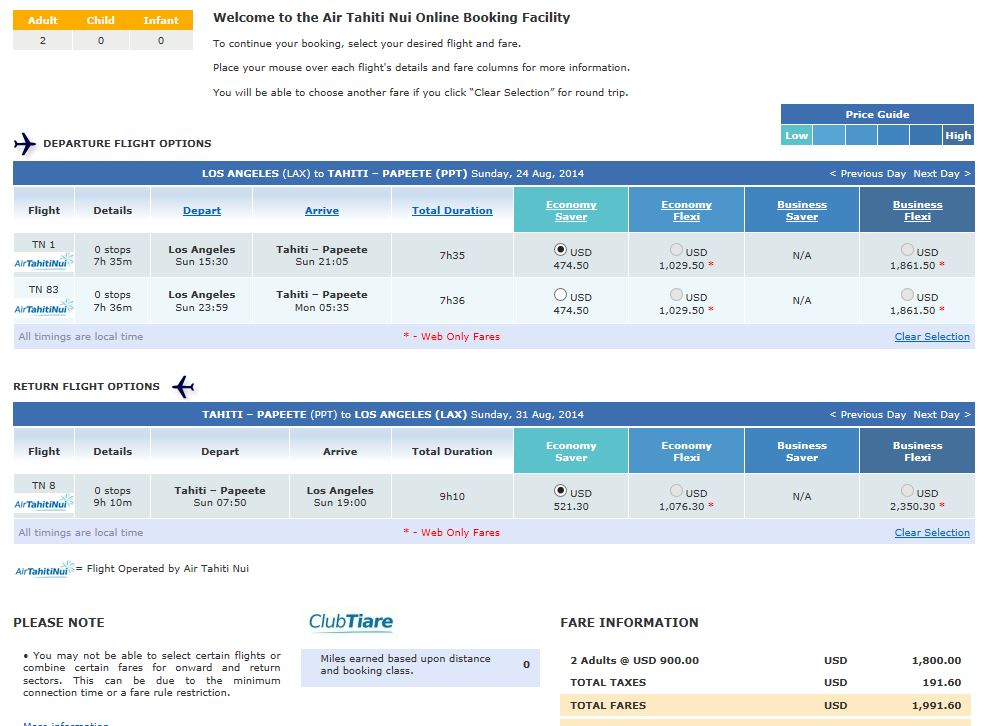Click the 'Sun 19:00' Los Angeles arrival time
The height and width of the screenshot is (726, 986).
click(x=340, y=503)
